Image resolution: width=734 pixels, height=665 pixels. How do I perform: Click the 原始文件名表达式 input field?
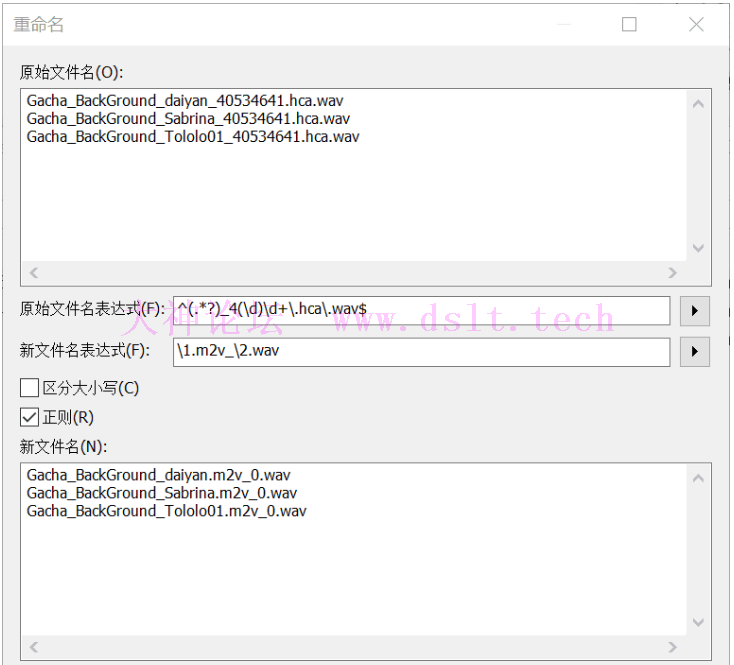pyautogui.click(x=420, y=311)
